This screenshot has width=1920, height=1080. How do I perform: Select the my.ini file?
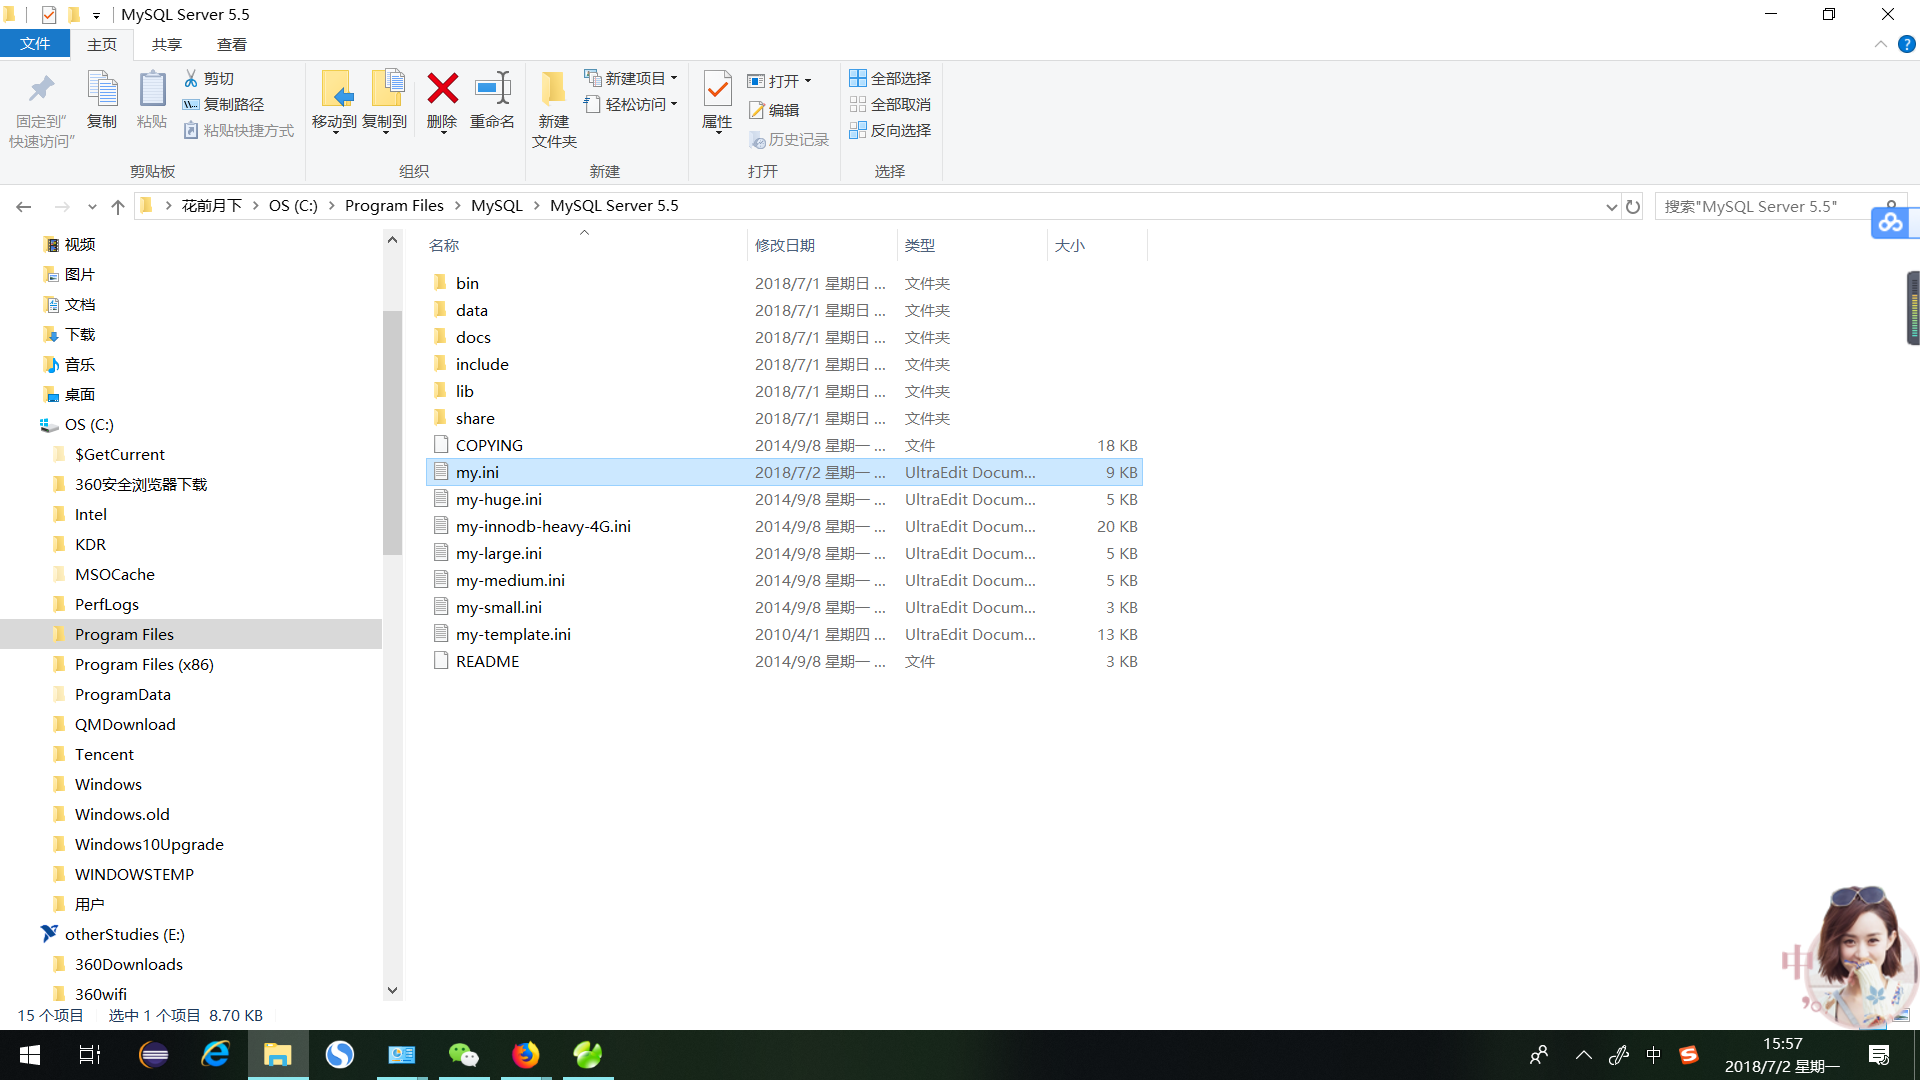(784, 473)
